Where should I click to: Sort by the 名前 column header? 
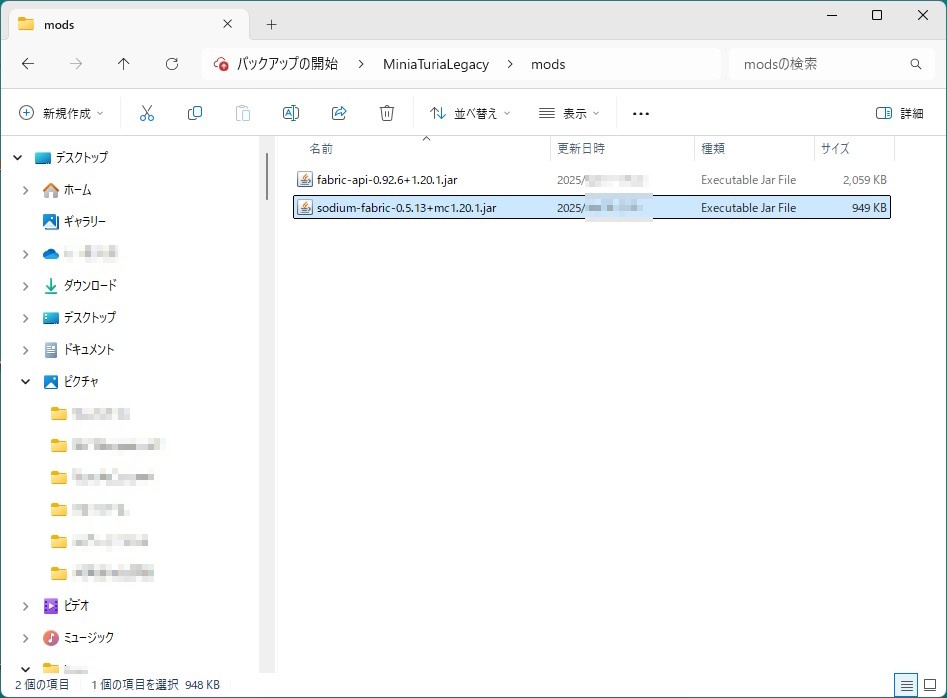321,149
